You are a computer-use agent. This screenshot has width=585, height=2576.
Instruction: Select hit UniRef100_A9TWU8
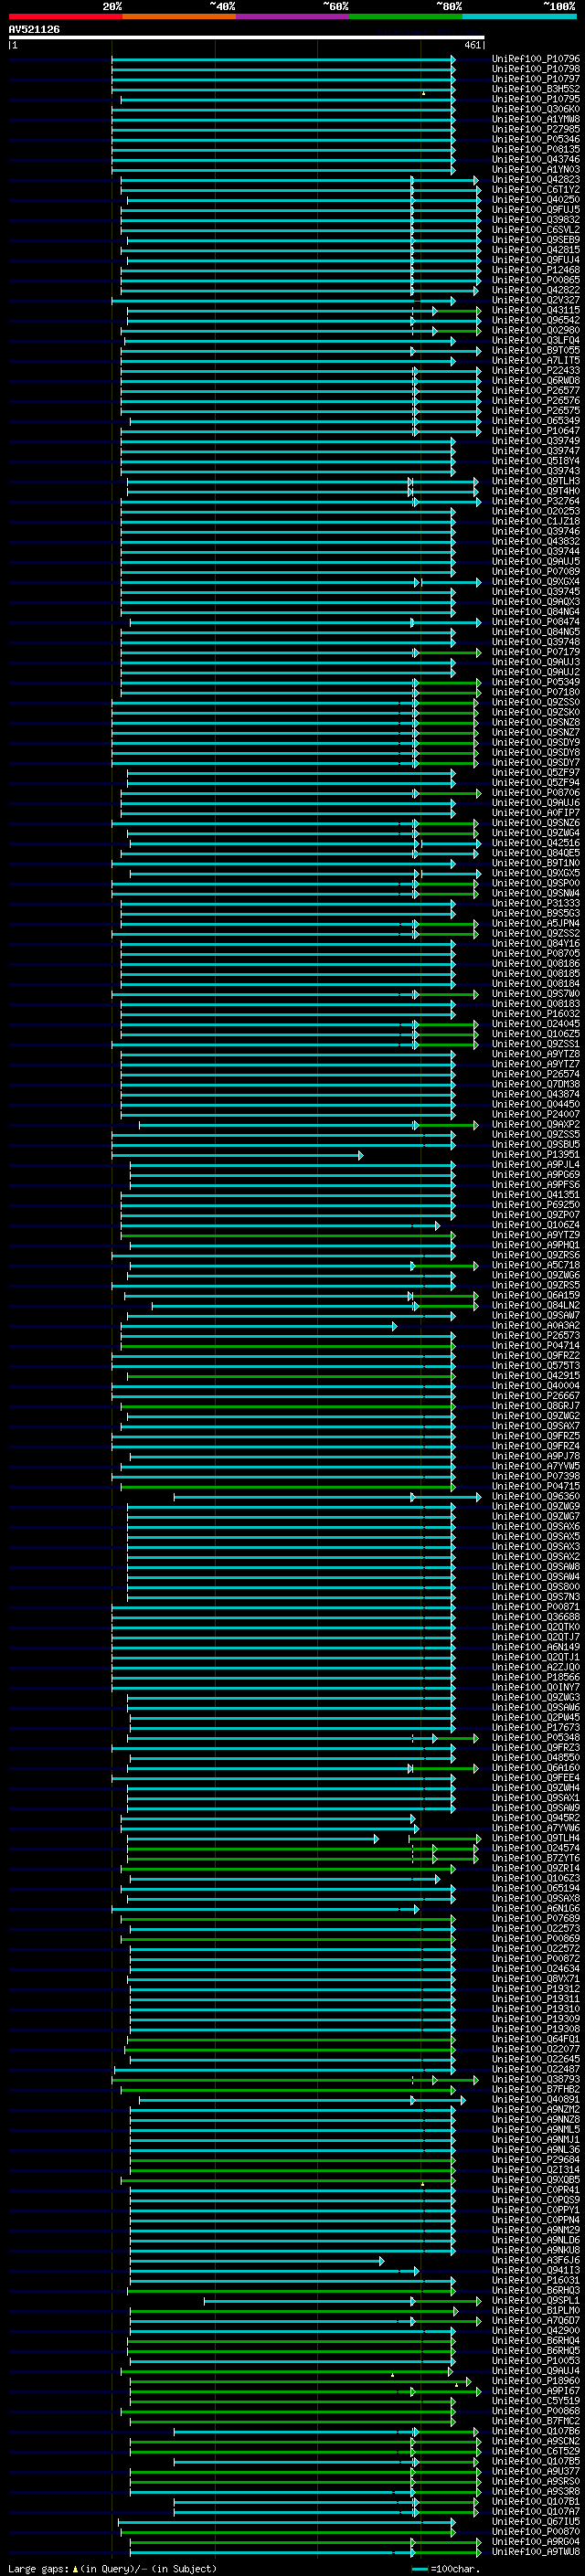click(536, 2551)
